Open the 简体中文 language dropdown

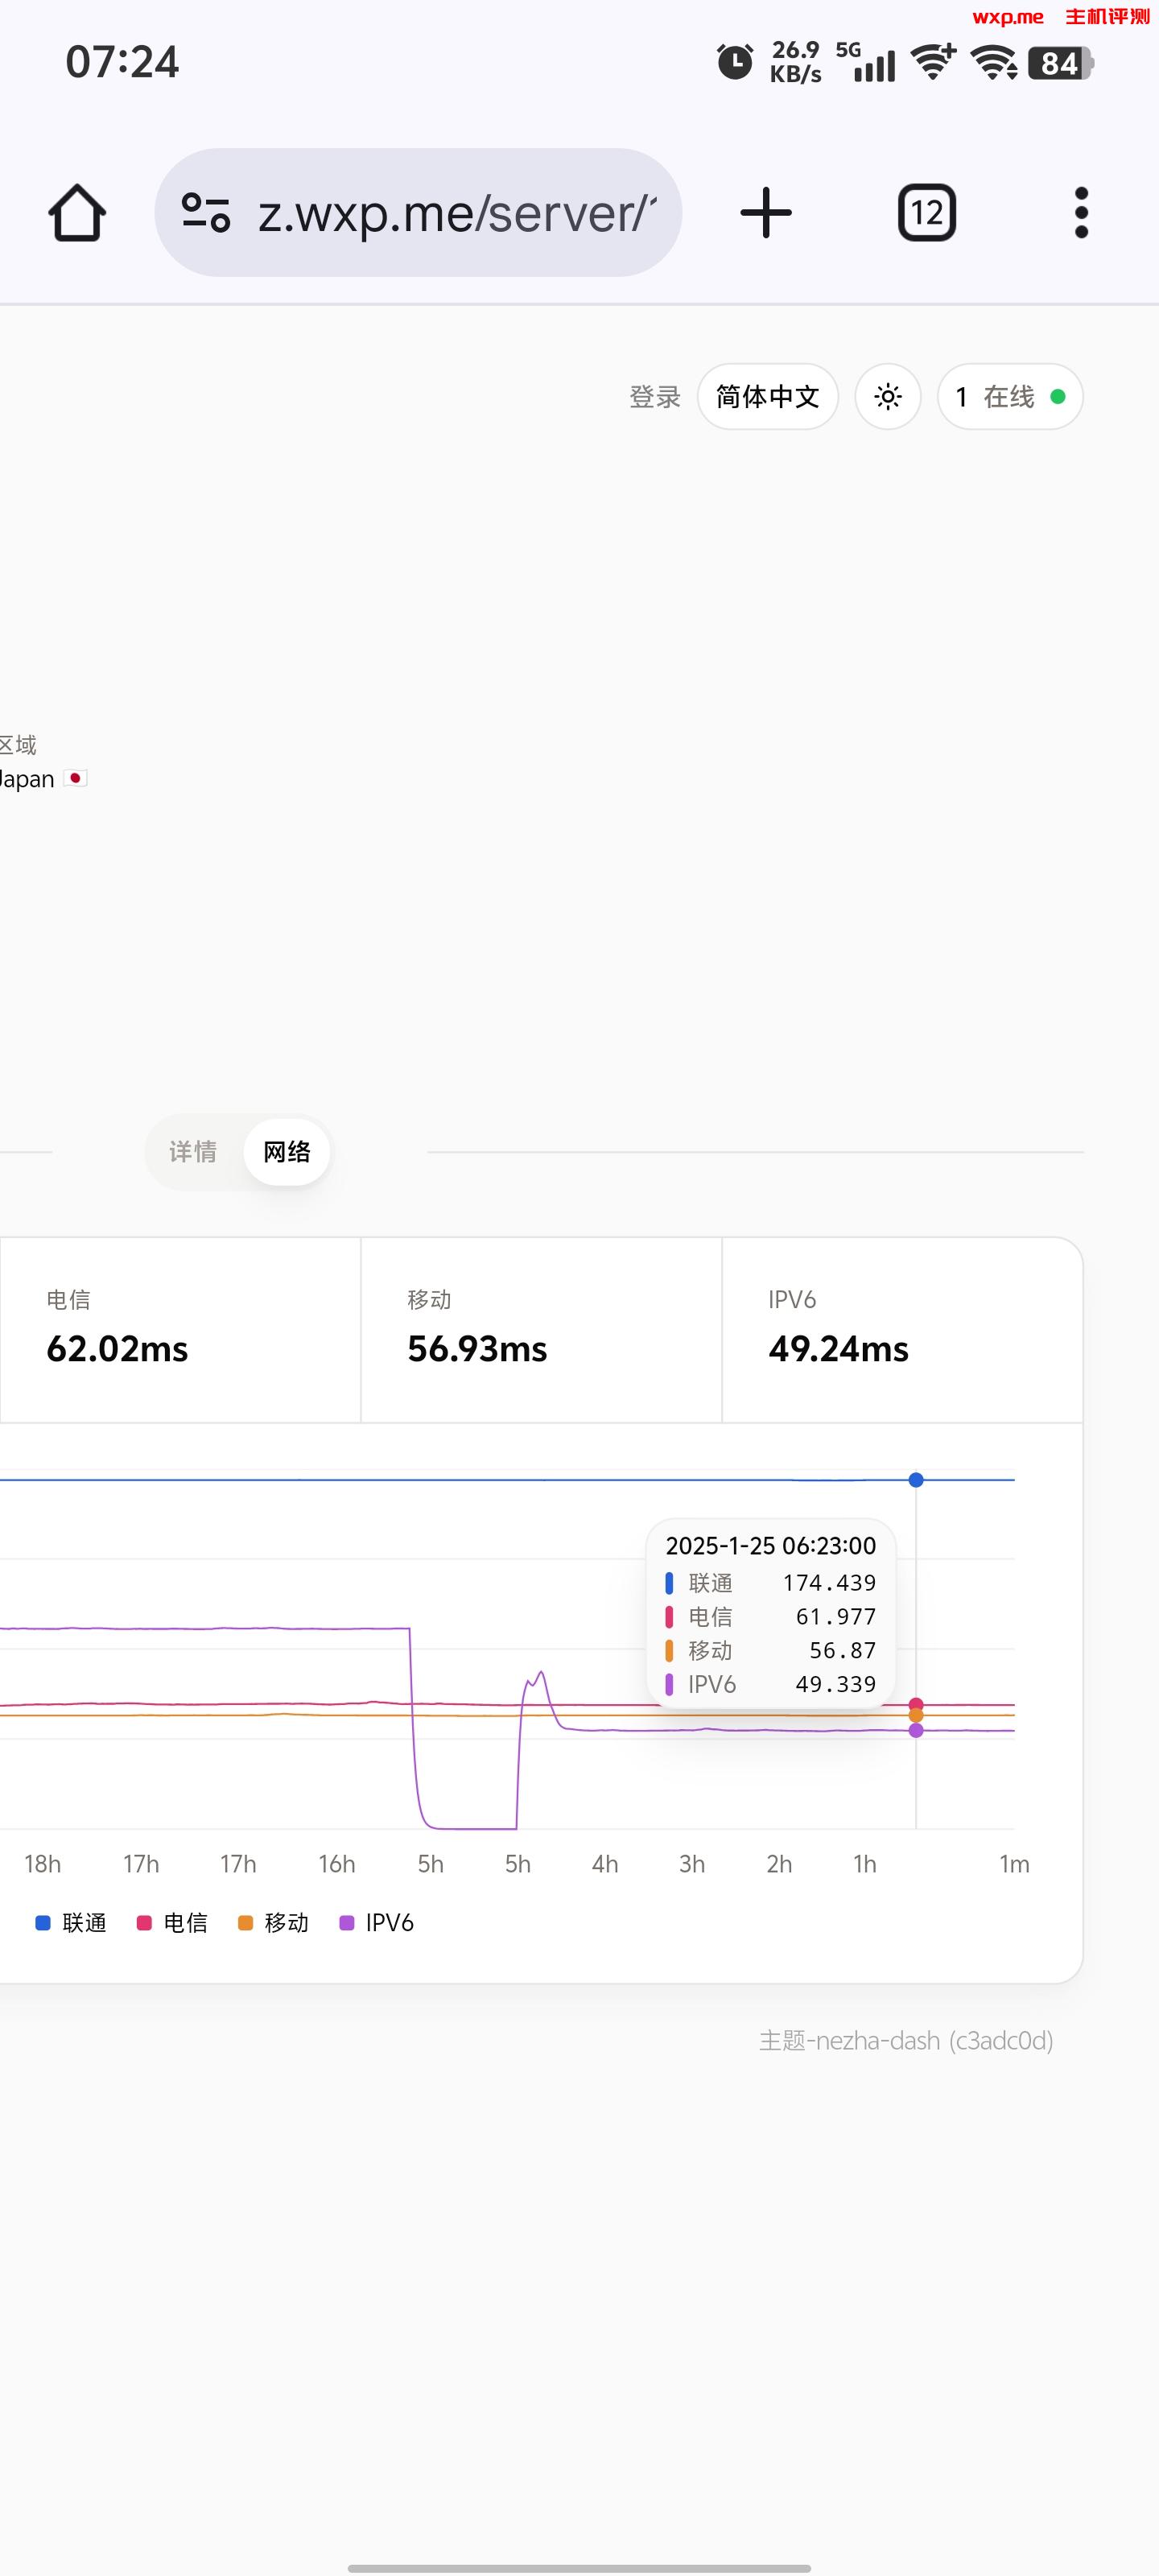tap(768, 397)
